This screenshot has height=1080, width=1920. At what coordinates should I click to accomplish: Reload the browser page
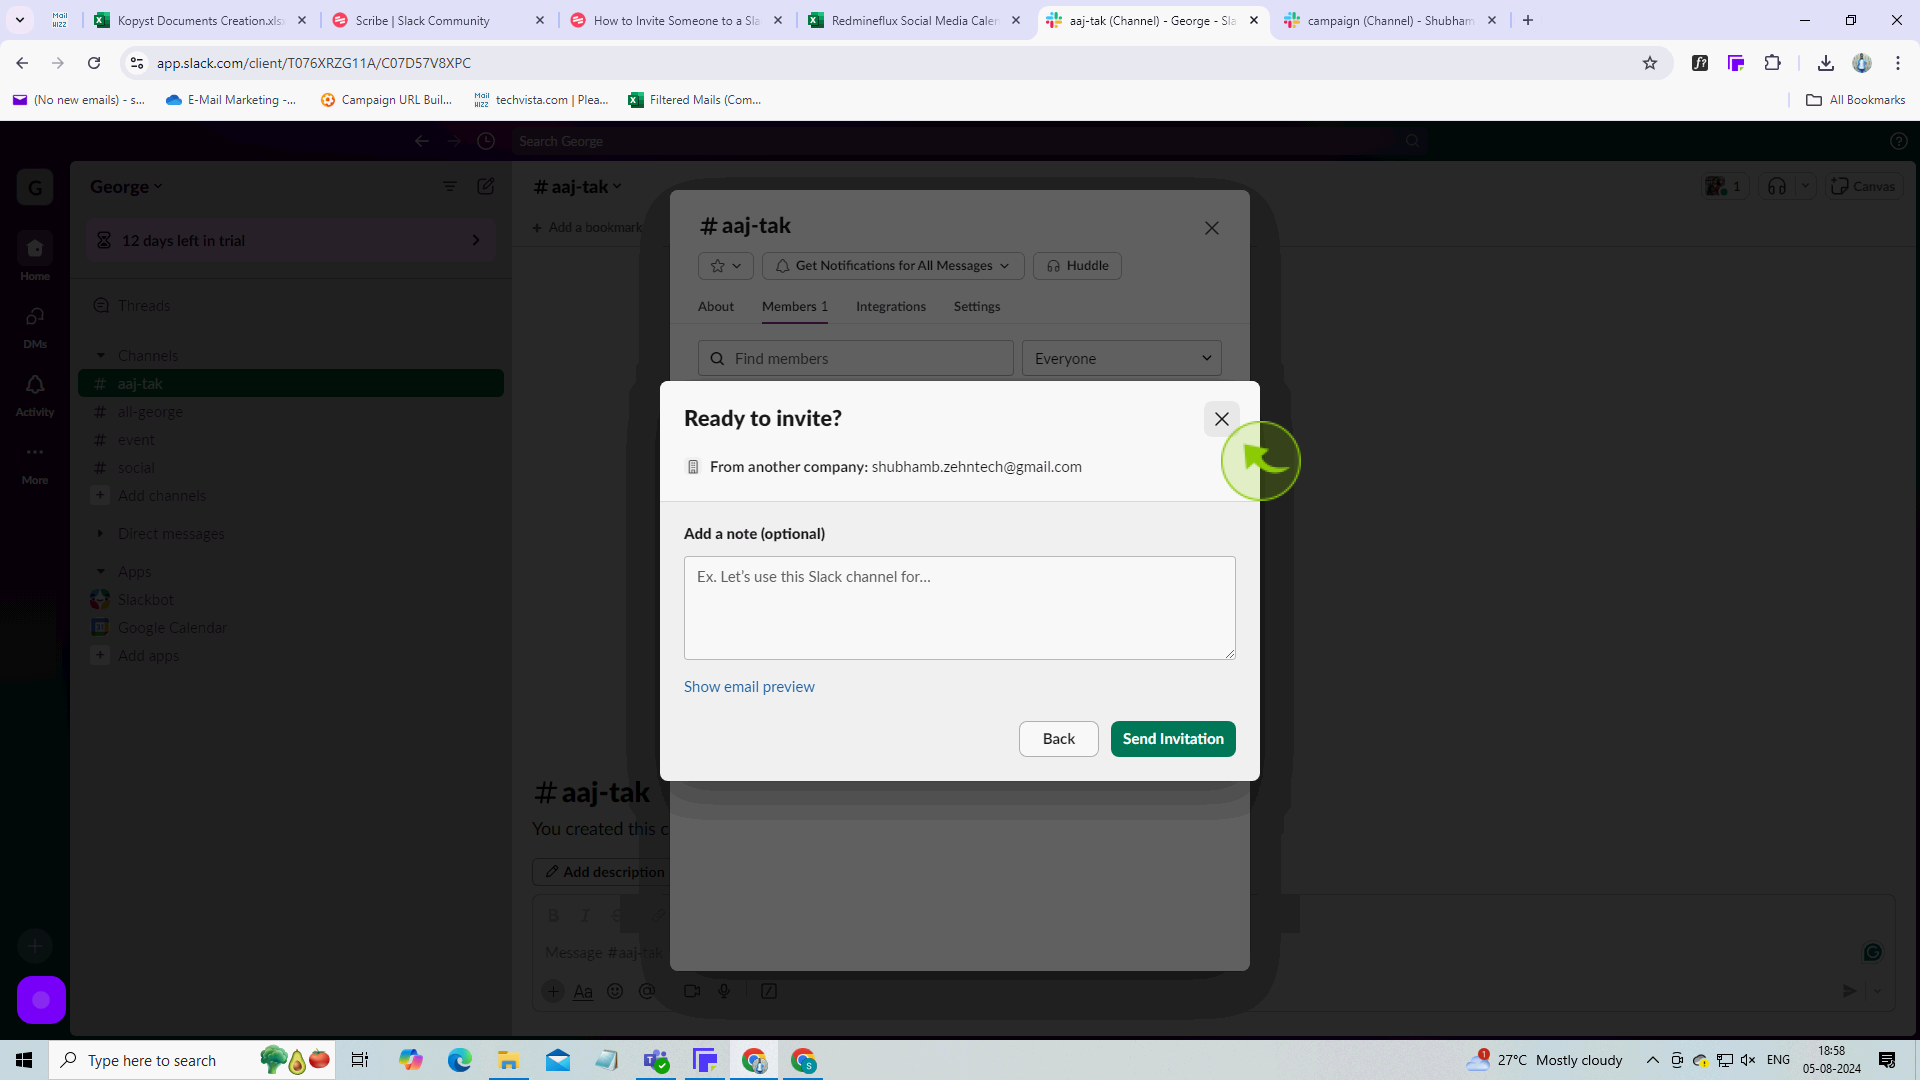click(94, 63)
